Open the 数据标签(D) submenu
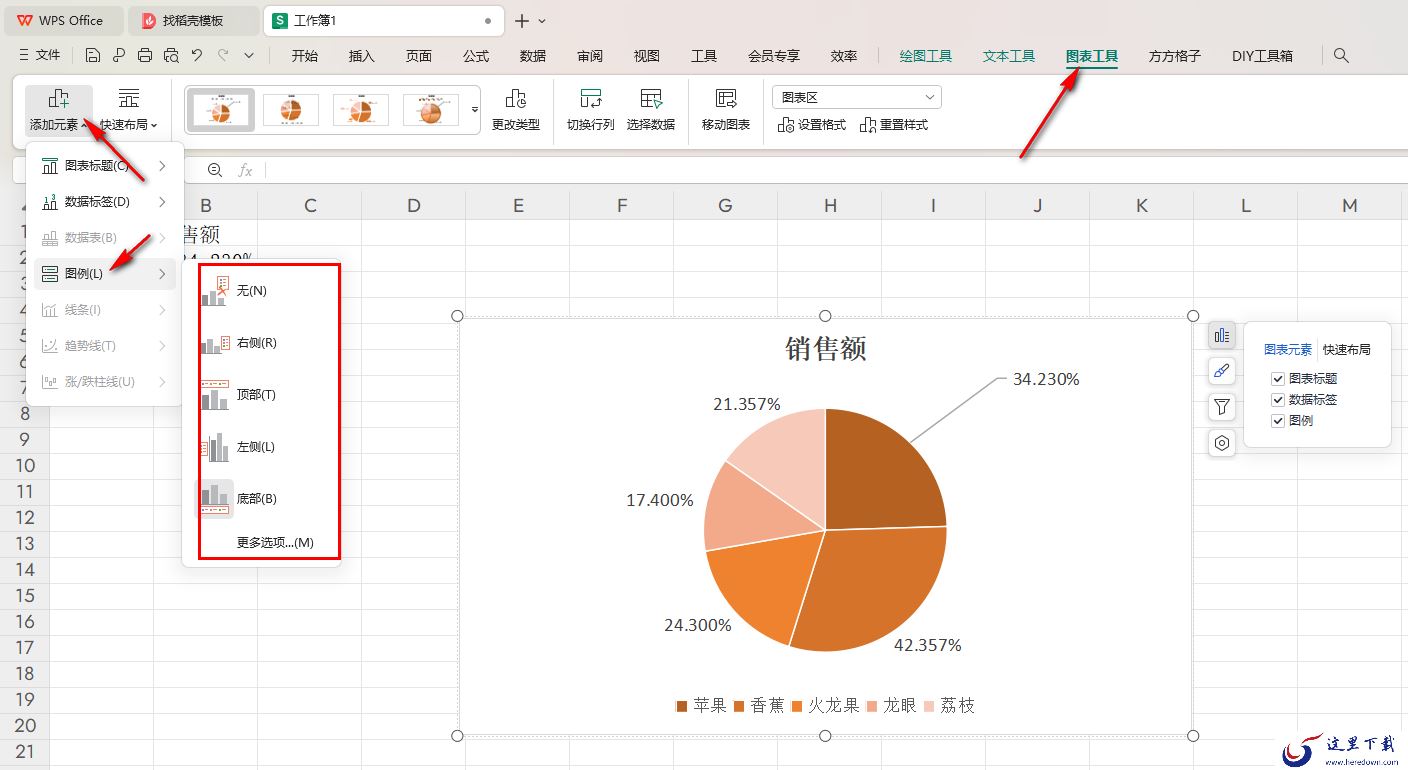Viewport: 1408px width, 770px height. pyautogui.click(x=105, y=202)
